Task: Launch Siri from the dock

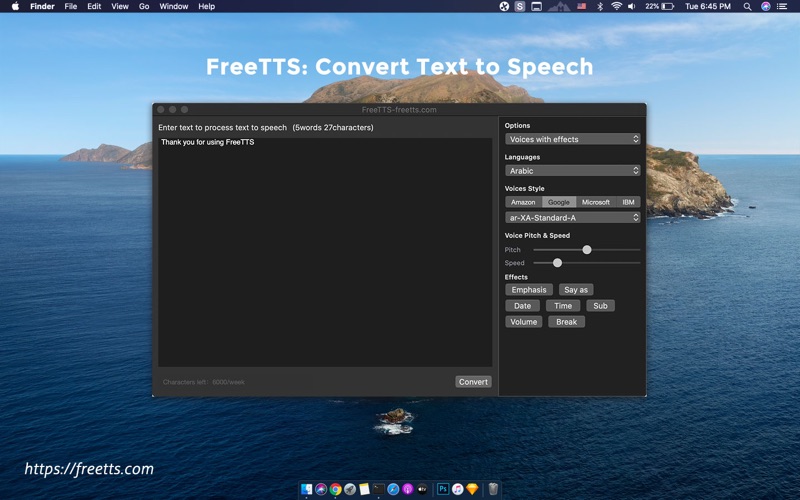Action: [x=321, y=489]
